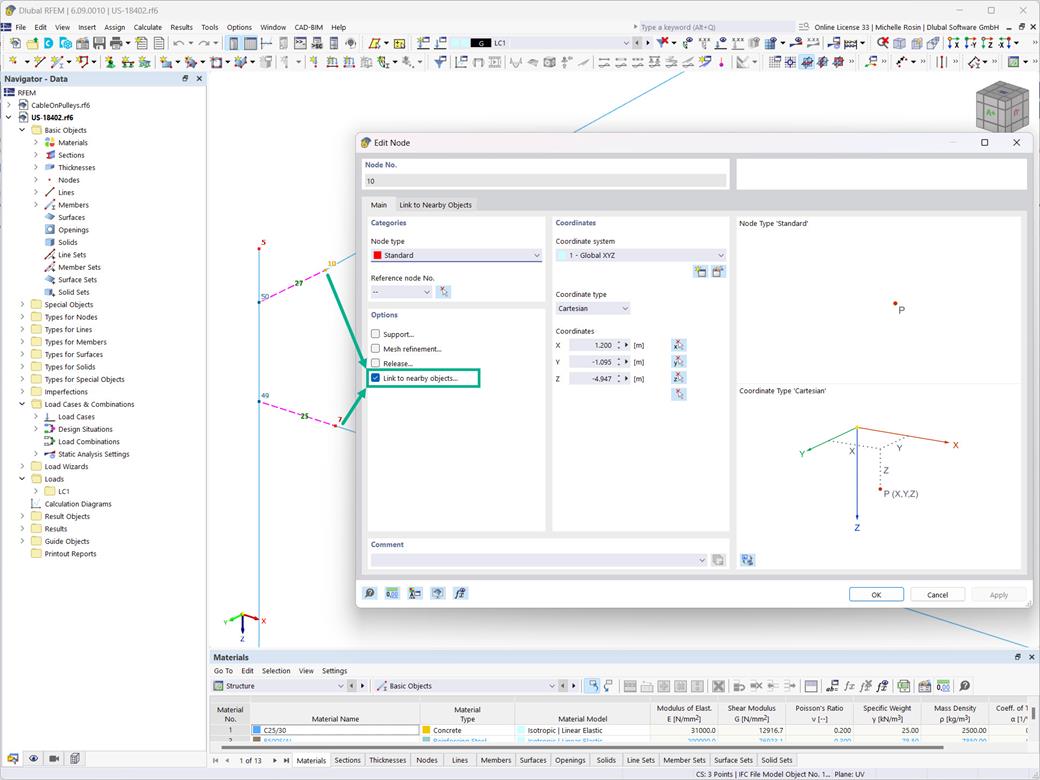This screenshot has width=1040, height=780.
Task: Enable the Support option checkbox
Action: tap(375, 334)
